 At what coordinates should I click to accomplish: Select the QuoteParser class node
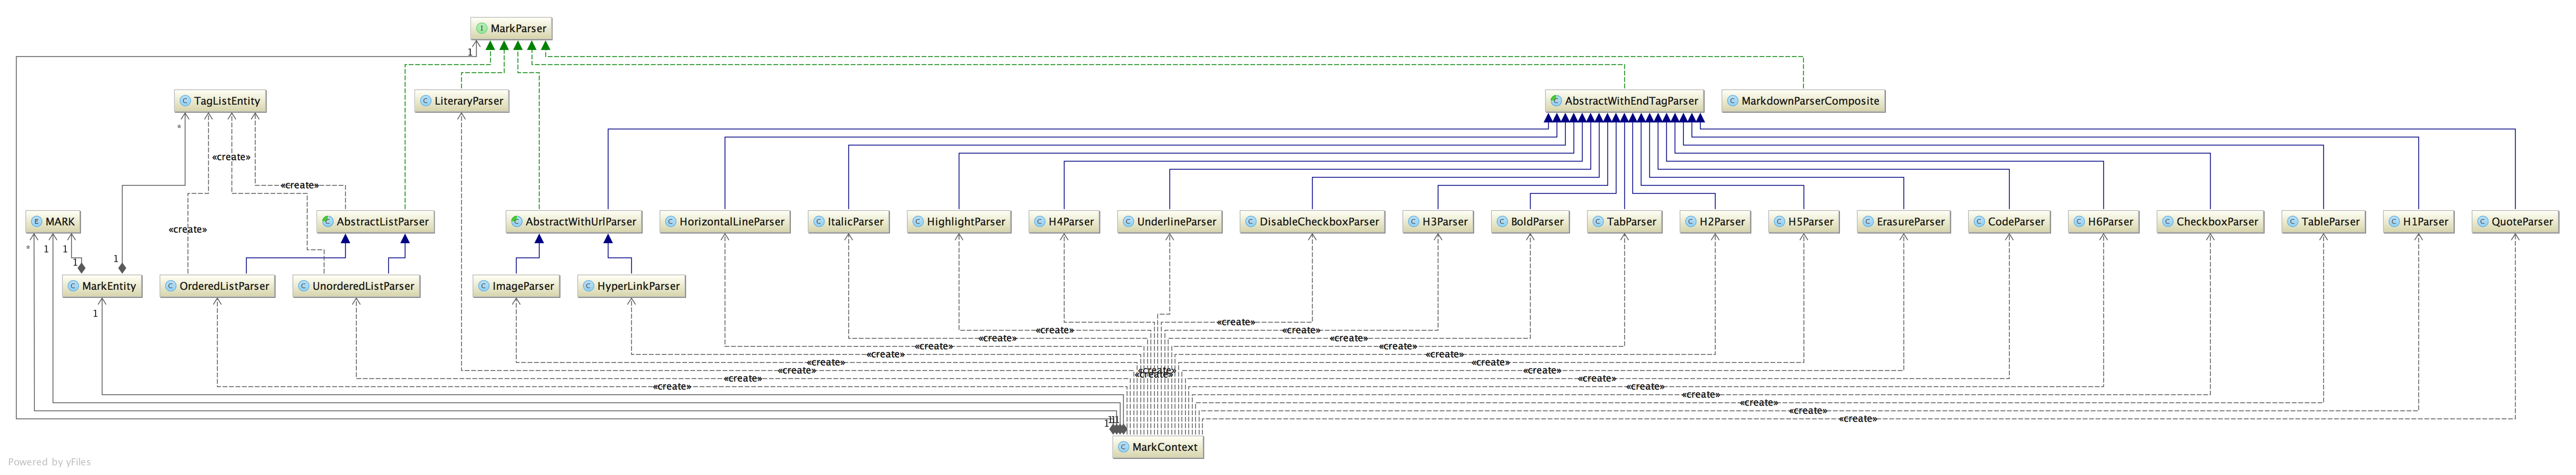pos(2516,222)
